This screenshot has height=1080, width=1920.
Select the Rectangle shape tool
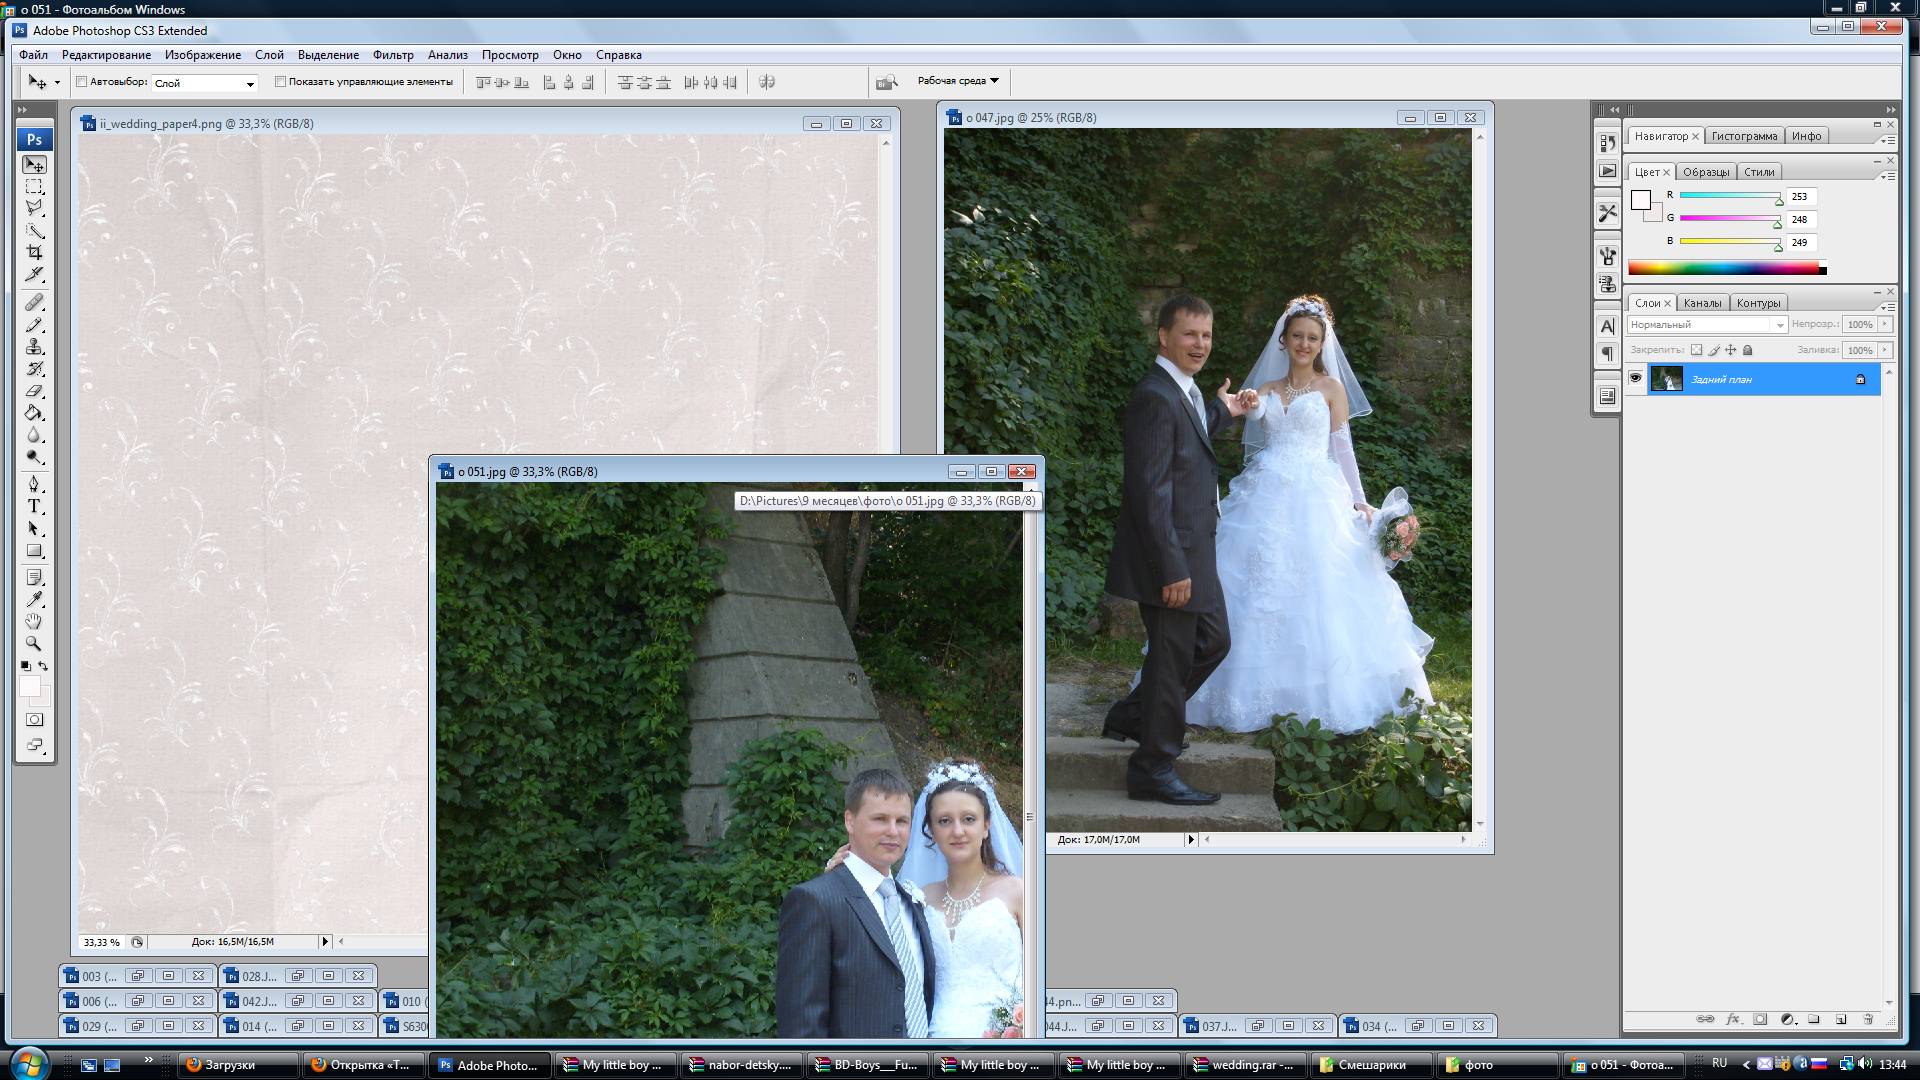34,550
